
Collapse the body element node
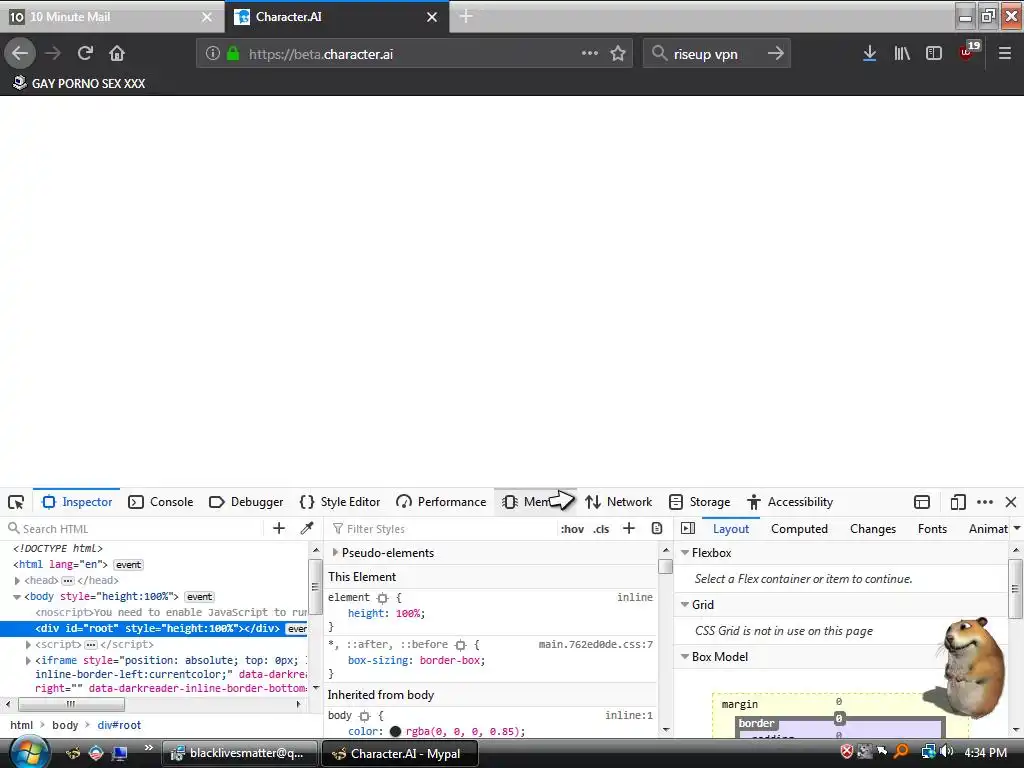[x=18, y=596]
